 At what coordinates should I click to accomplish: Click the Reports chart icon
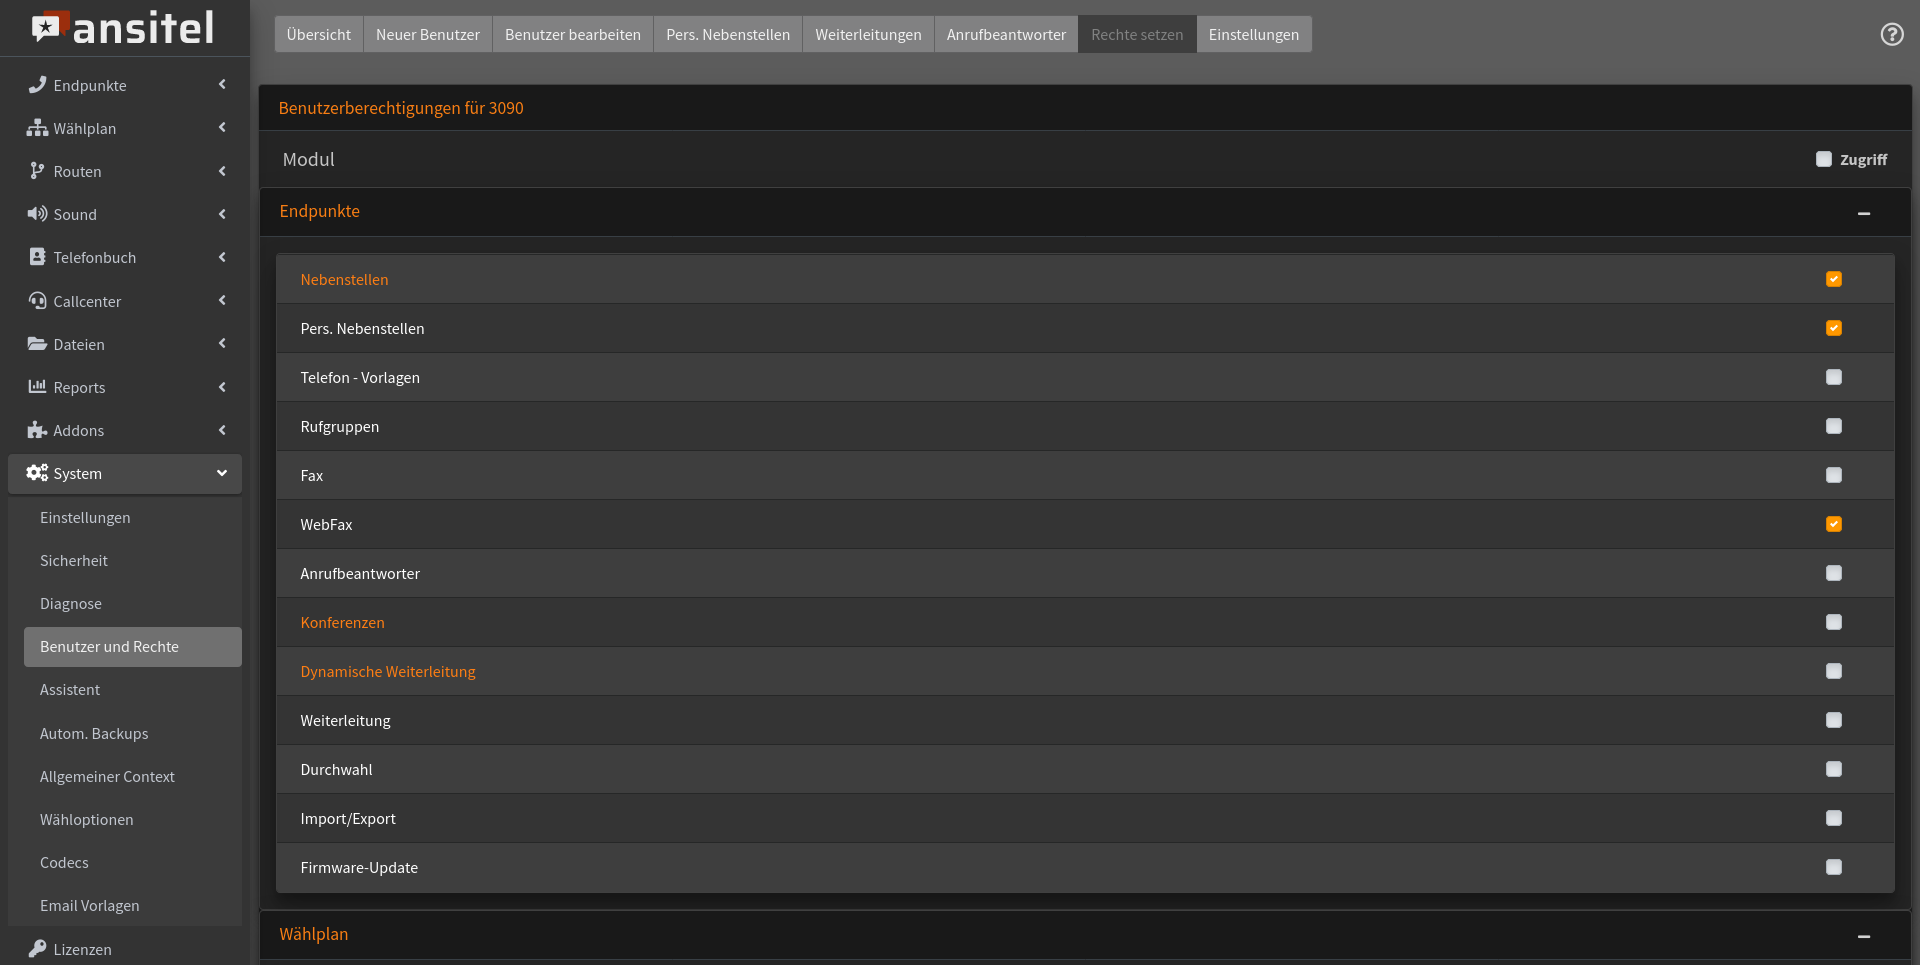[37, 387]
